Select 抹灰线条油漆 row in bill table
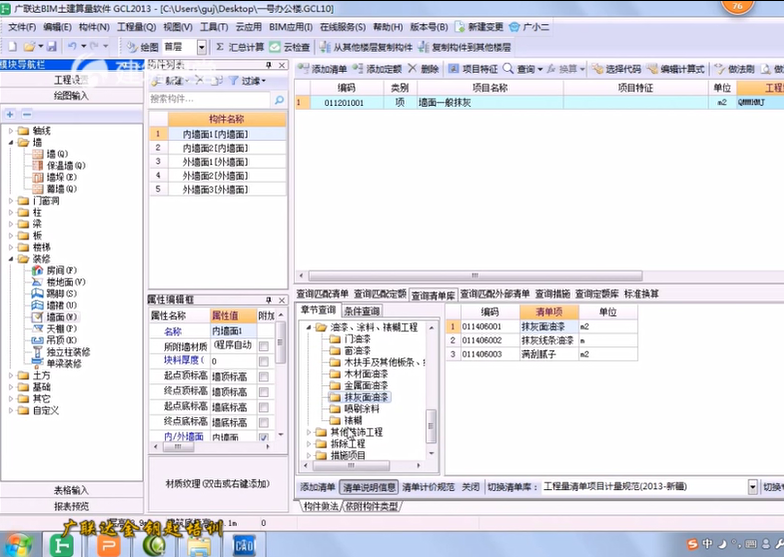784x557 pixels. (542, 340)
